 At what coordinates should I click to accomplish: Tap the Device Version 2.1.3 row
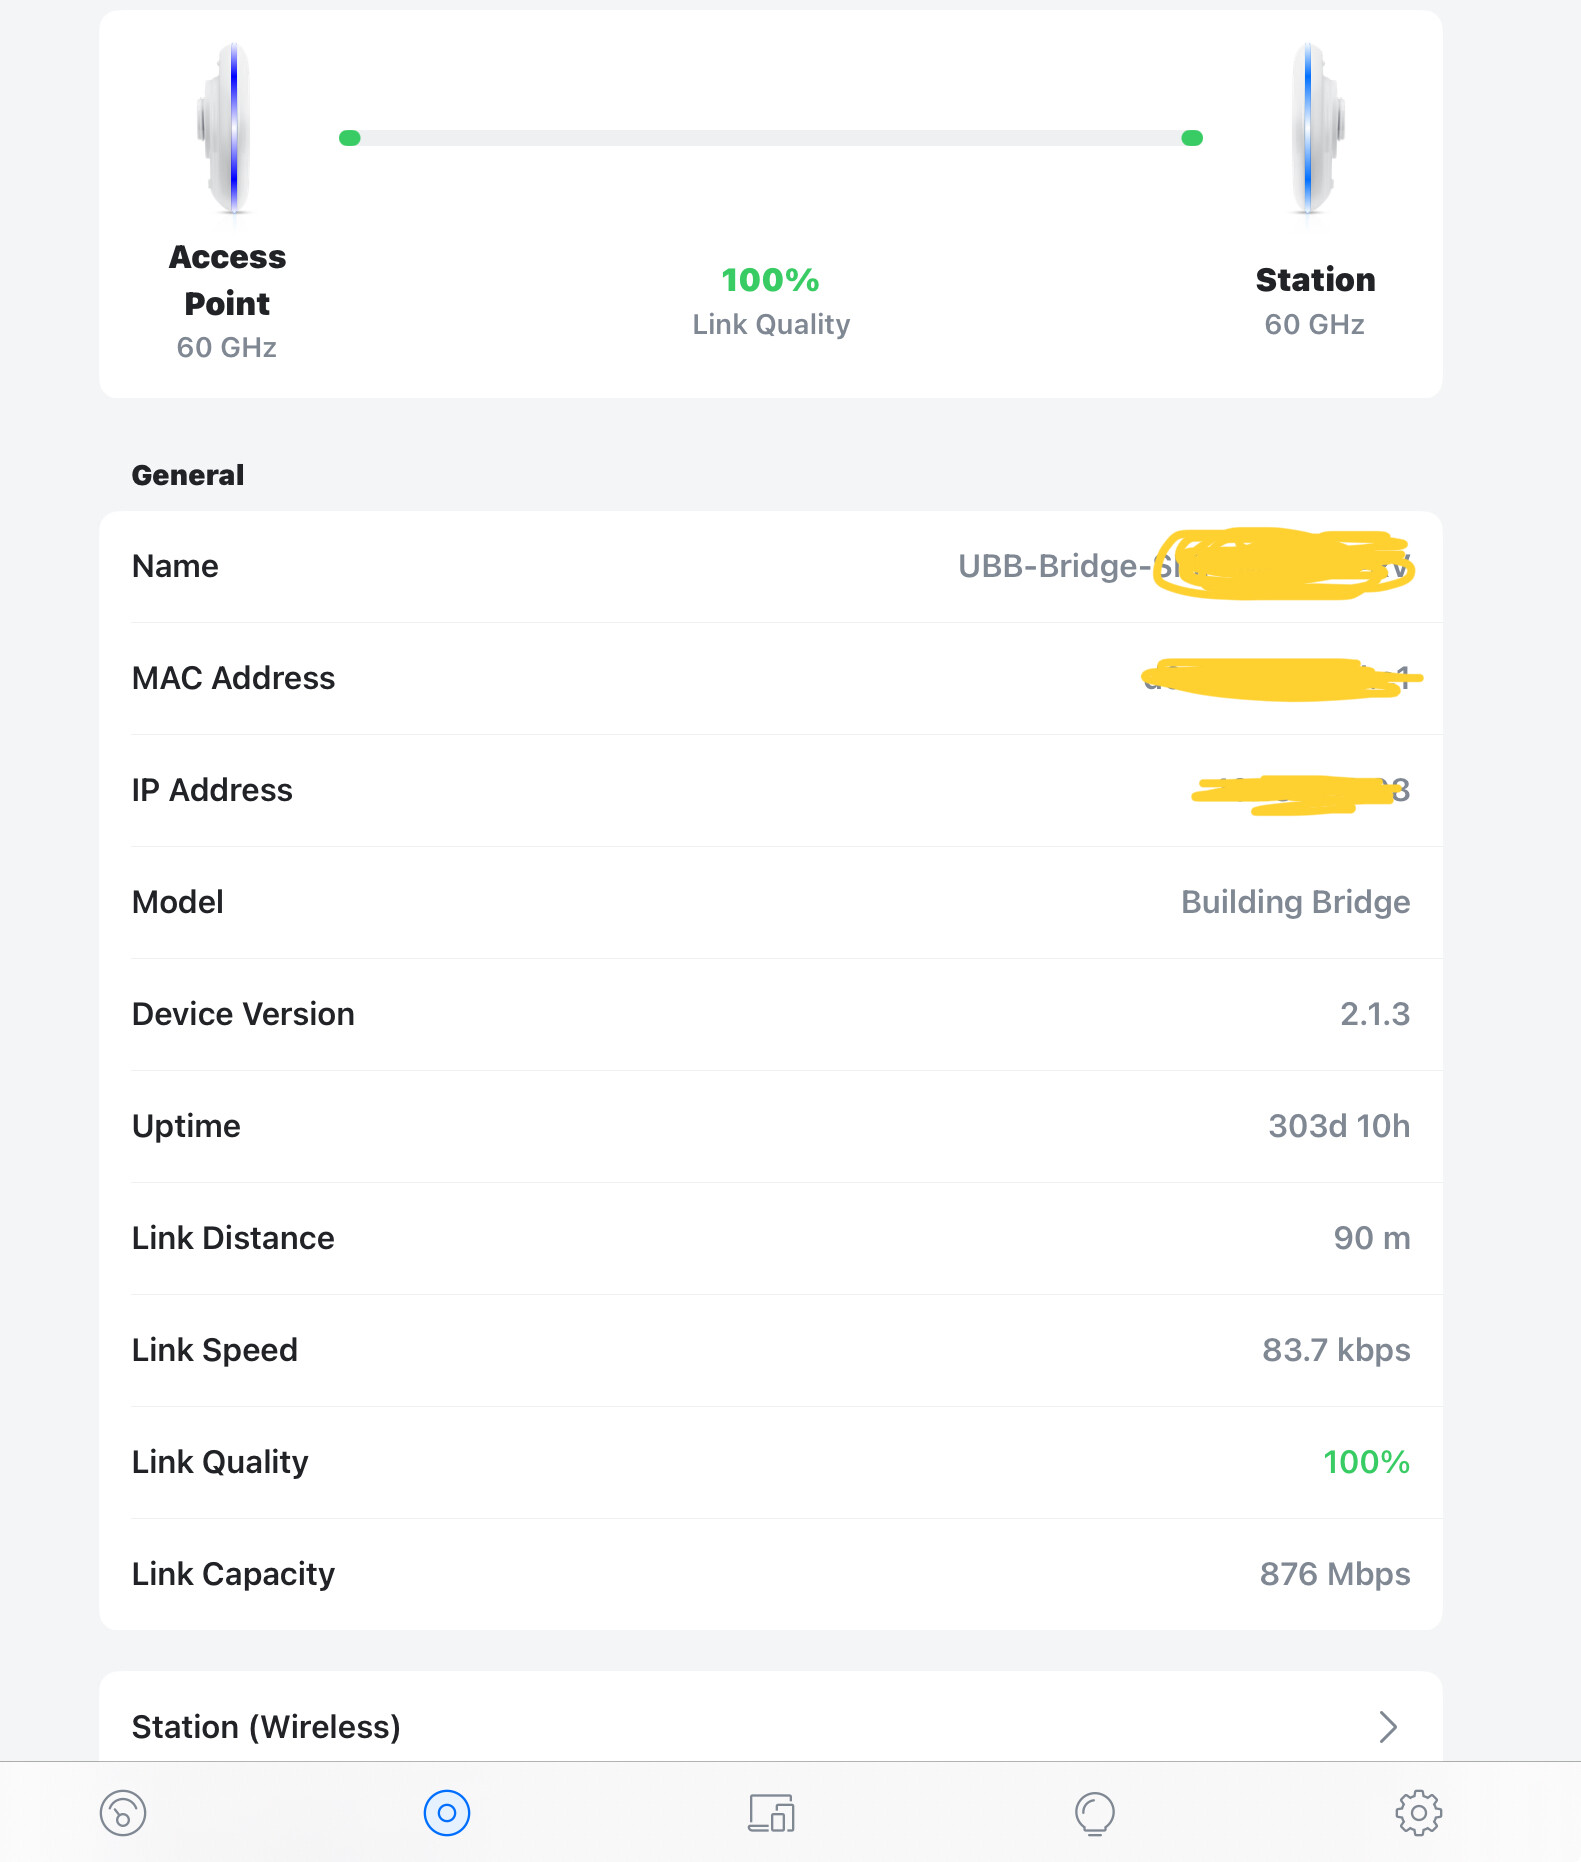click(x=770, y=1015)
